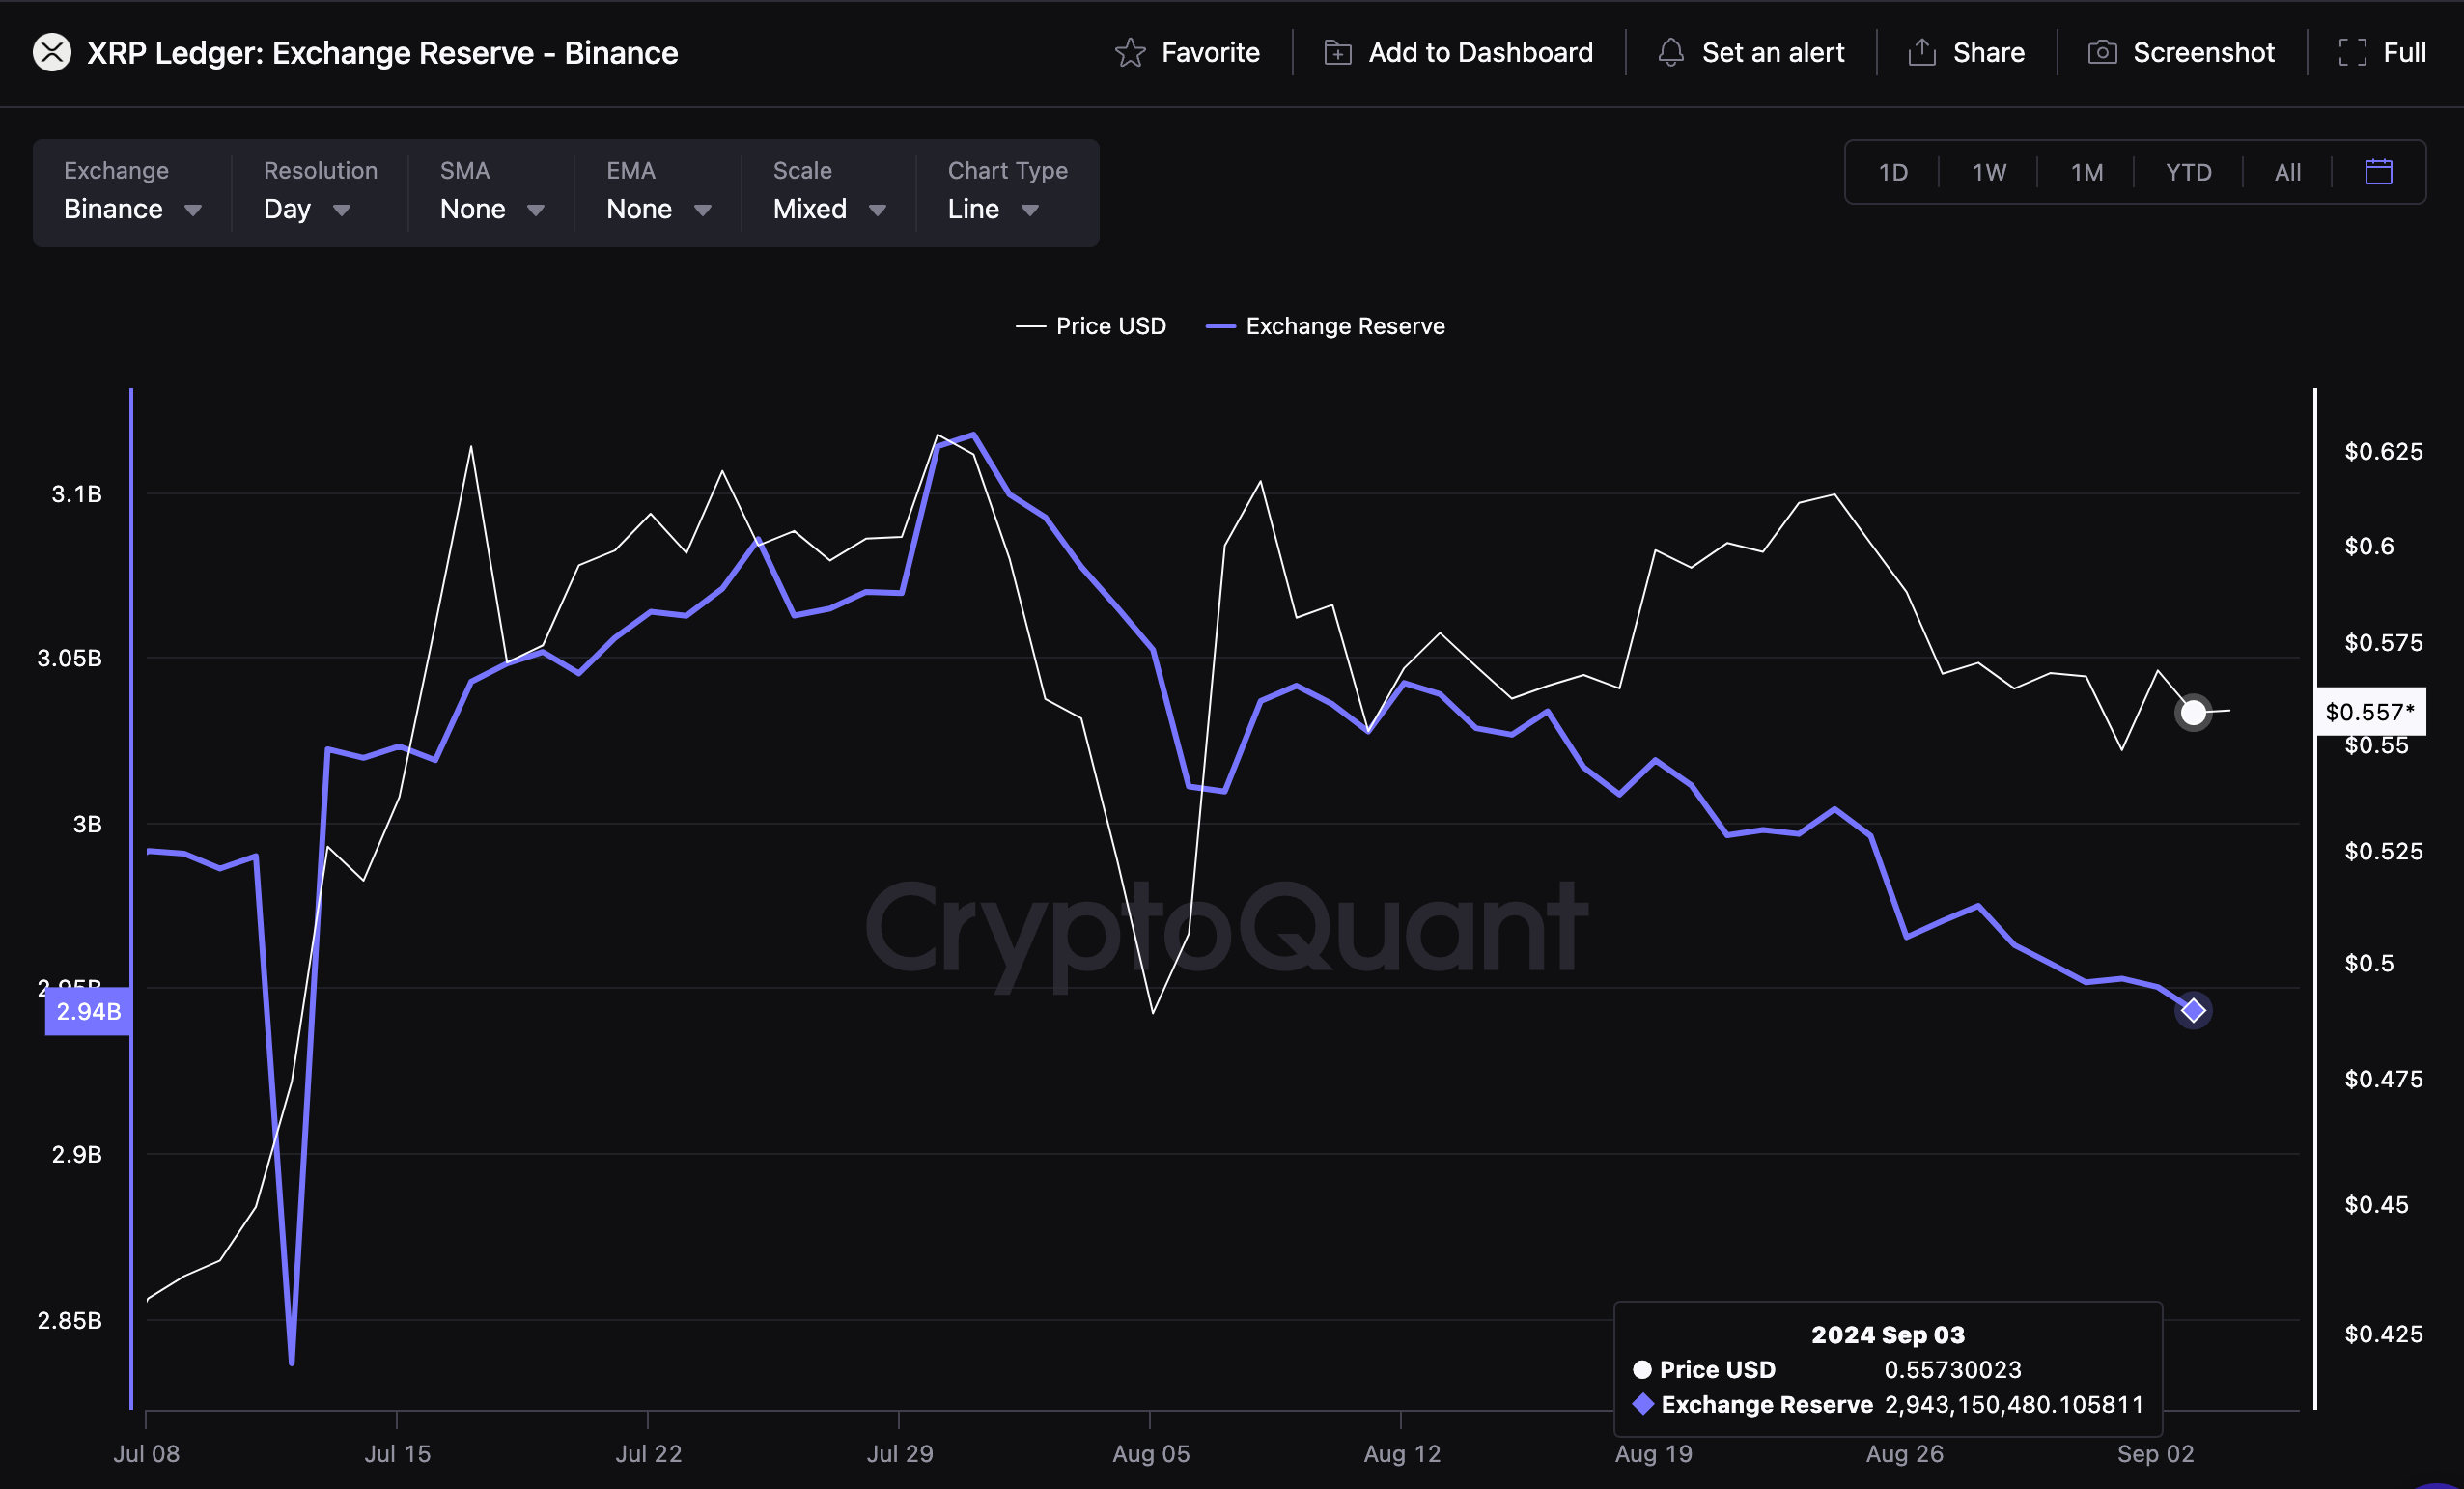Click the Favorite label
The image size is (2464, 1489).
[x=1210, y=52]
